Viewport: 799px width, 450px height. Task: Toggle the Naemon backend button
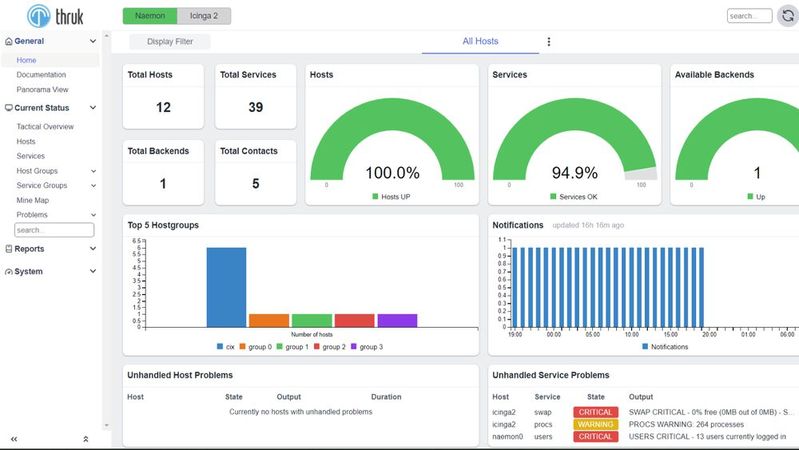pos(150,16)
